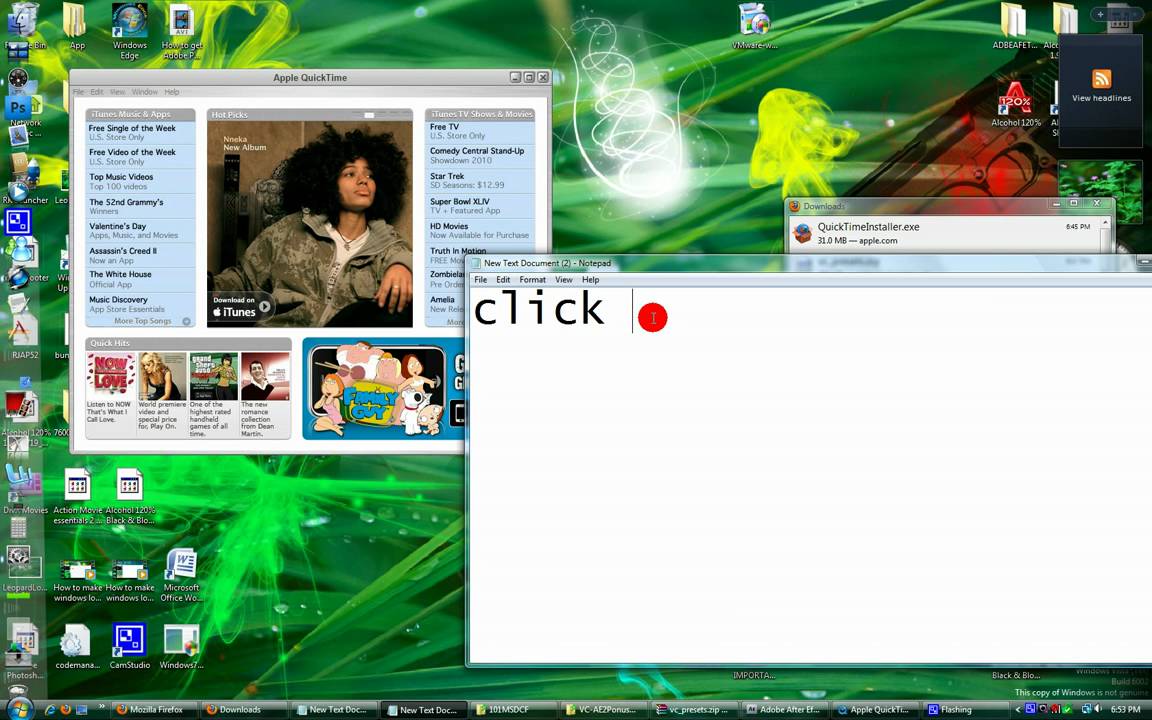This screenshot has width=1152, height=720.
Task: Switch to Adobe After Ef... taskbar button
Action: [x=785, y=710]
